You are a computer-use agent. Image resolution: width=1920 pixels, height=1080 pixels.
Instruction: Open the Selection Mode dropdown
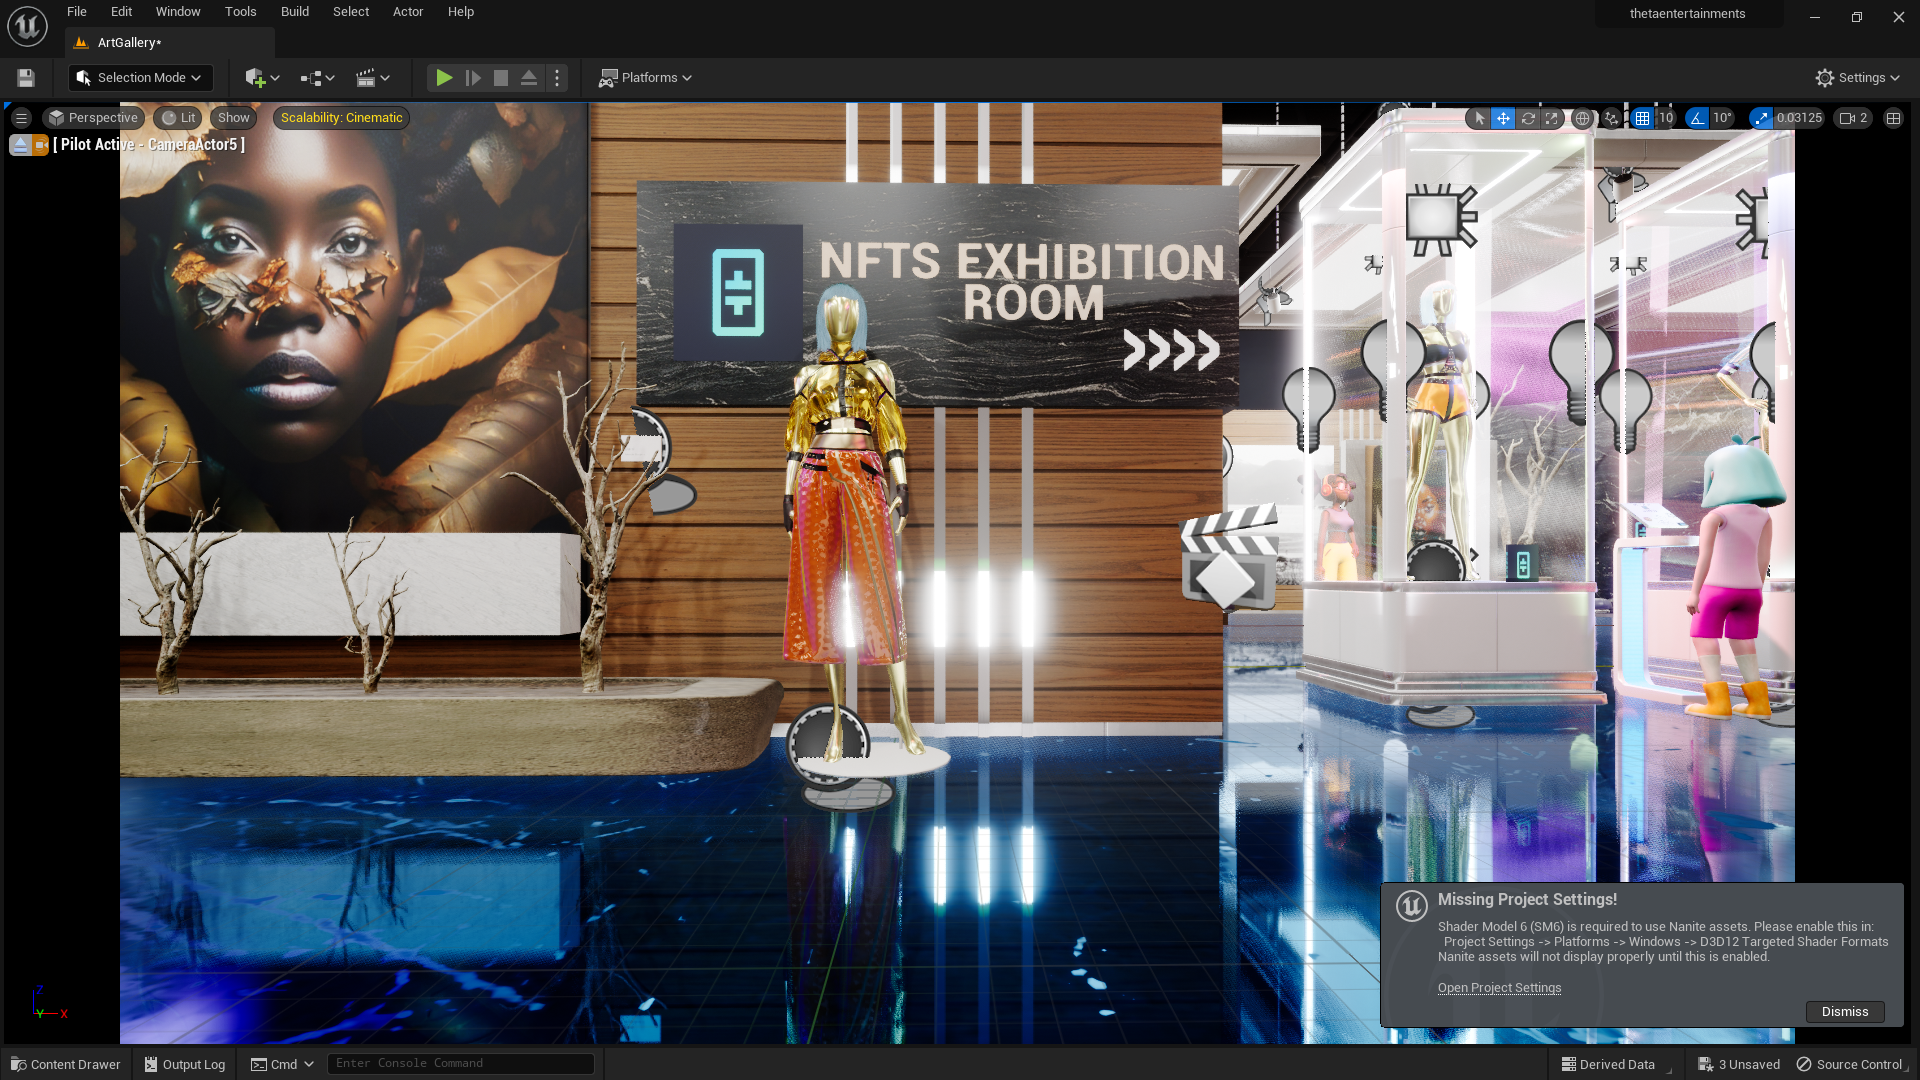[x=140, y=78]
